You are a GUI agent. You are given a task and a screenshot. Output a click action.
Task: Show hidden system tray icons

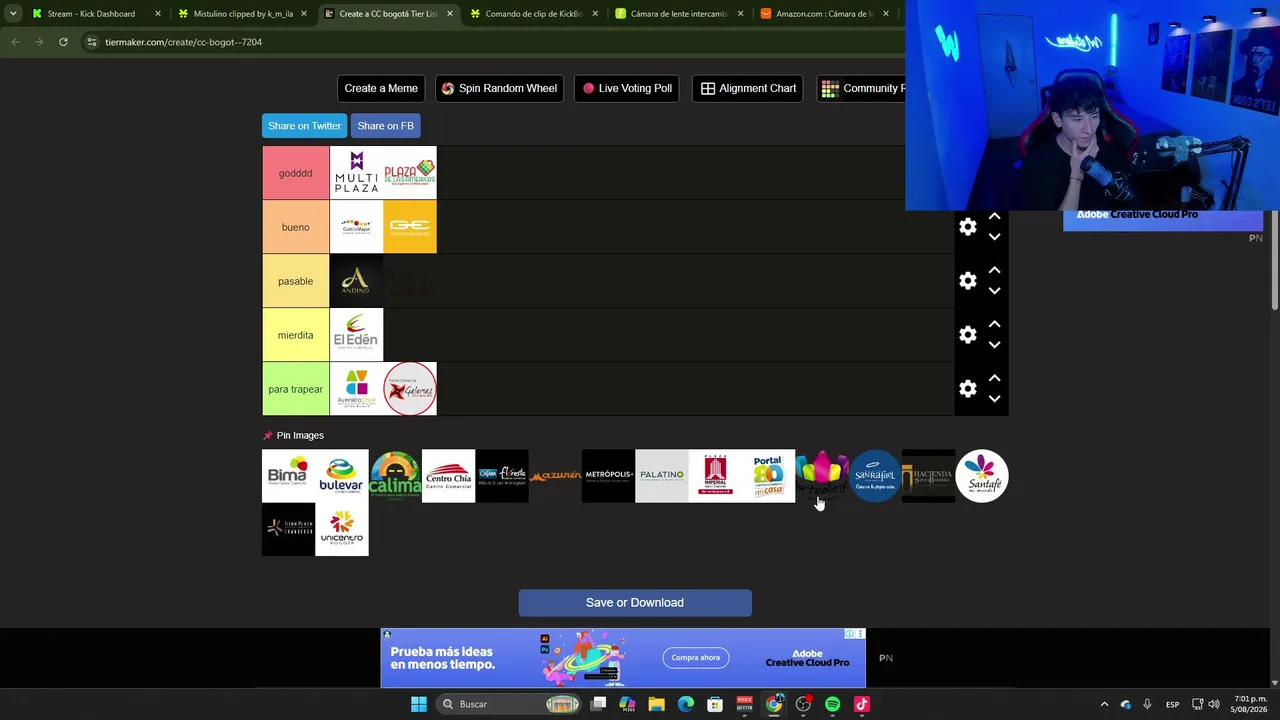coord(1104,704)
